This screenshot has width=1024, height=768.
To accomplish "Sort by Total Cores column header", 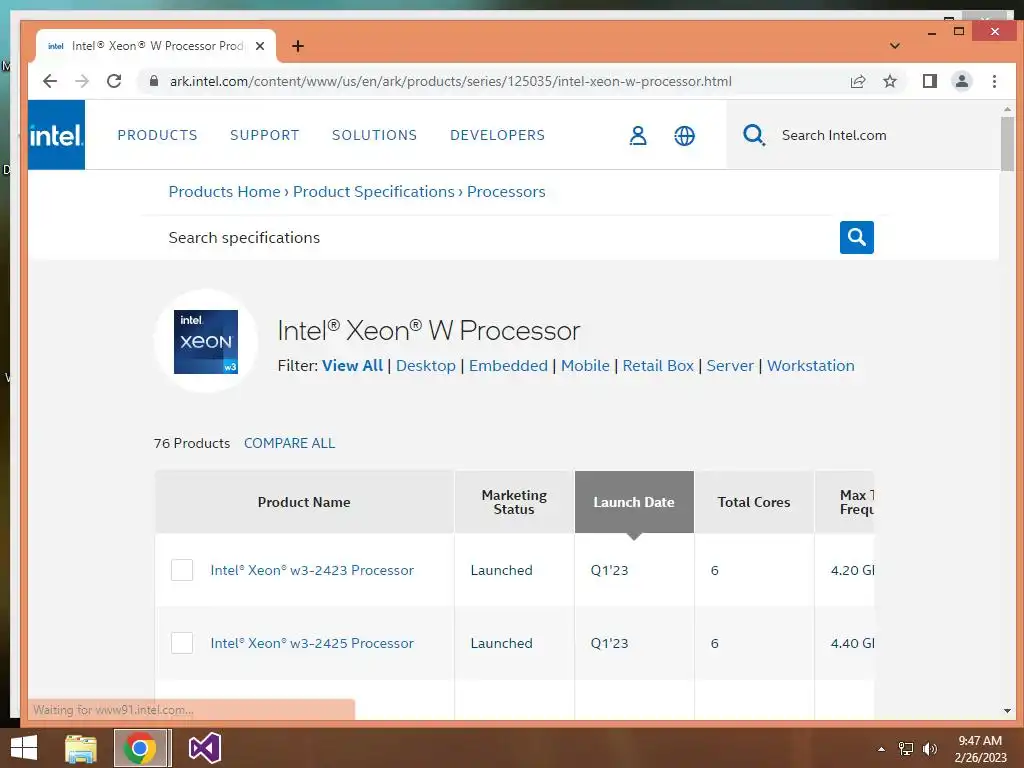I will [x=754, y=502].
